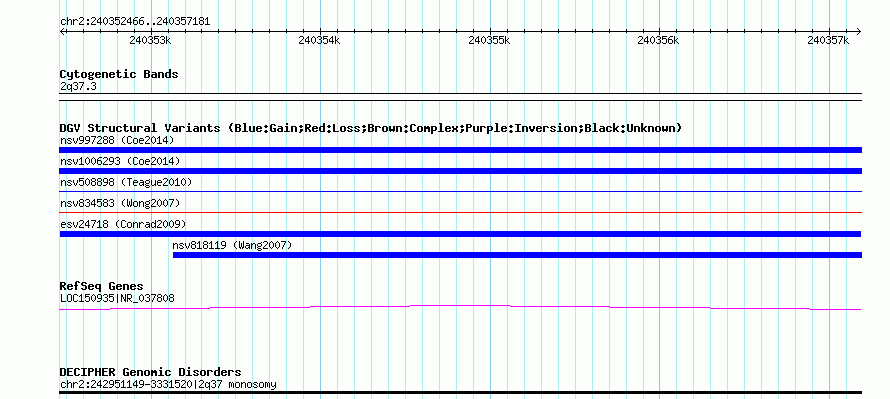Click the esv24718 (Conrad2009) variant label
890x399 pixels.
pos(123,224)
